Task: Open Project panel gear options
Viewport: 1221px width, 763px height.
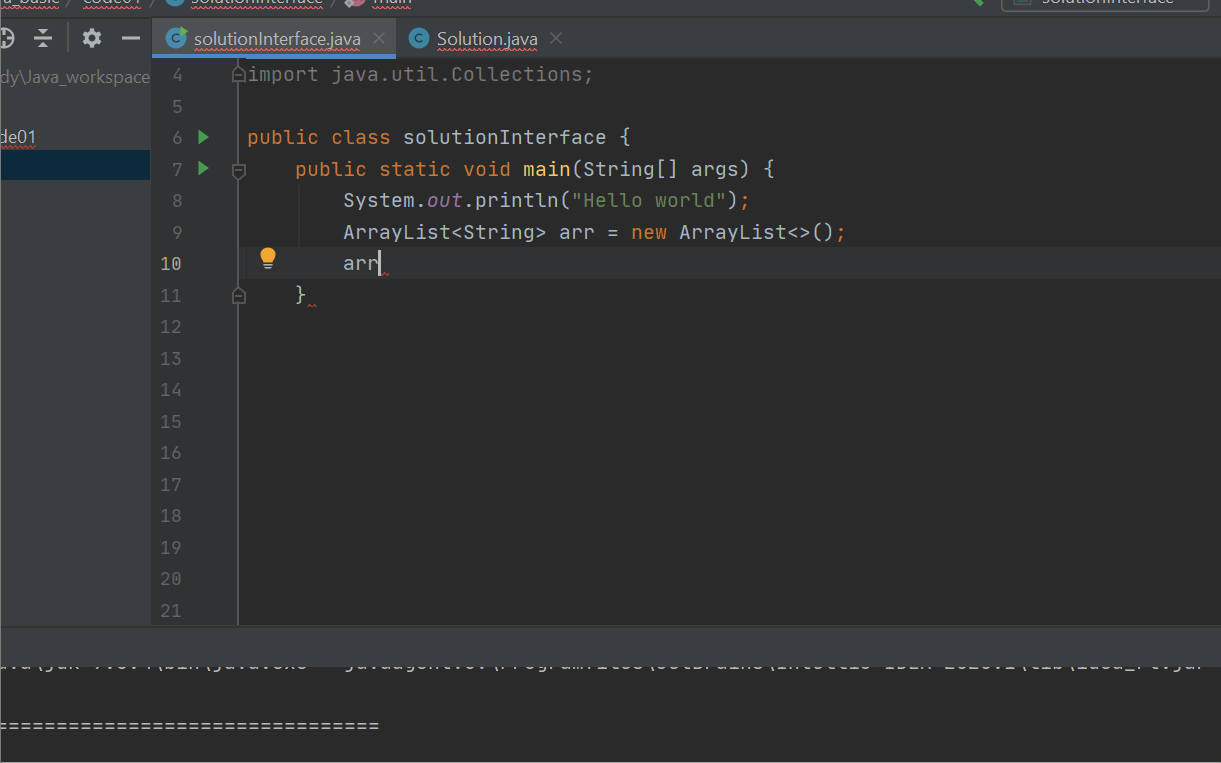Action: tap(92, 39)
